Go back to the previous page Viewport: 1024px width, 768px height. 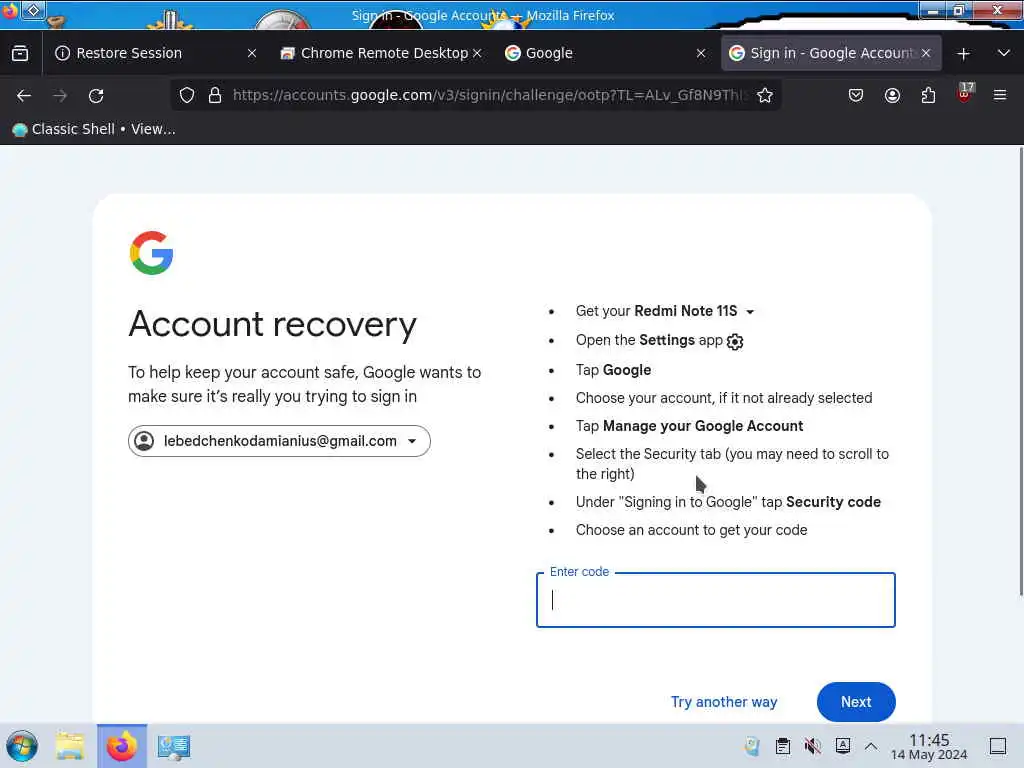(24, 96)
